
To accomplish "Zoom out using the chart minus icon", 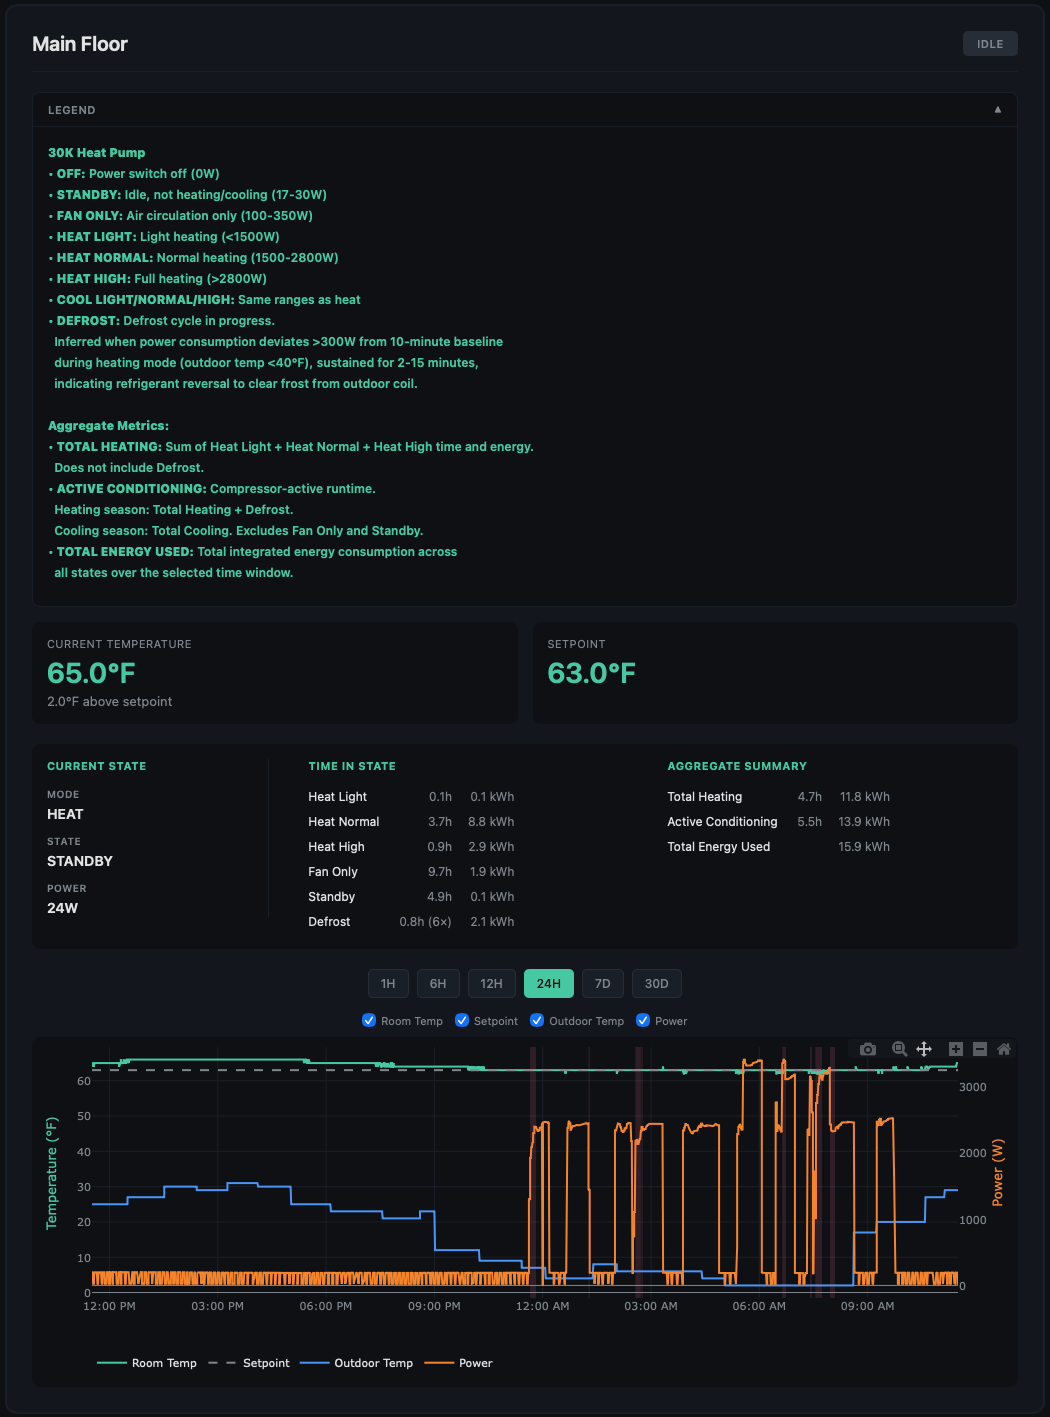I will (980, 1049).
